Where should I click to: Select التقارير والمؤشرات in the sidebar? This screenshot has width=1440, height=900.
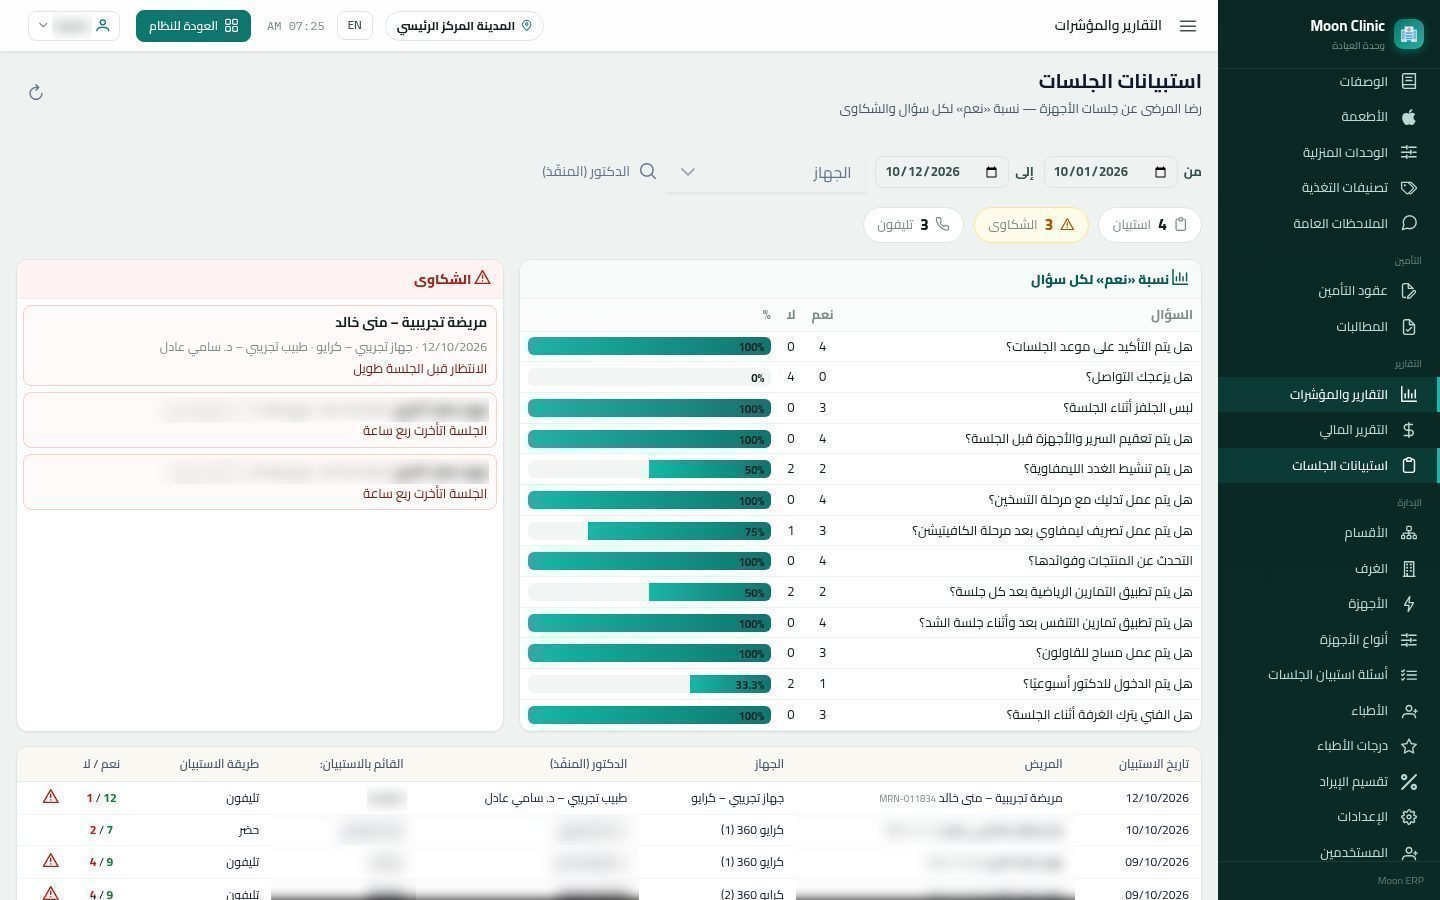coord(1328,395)
